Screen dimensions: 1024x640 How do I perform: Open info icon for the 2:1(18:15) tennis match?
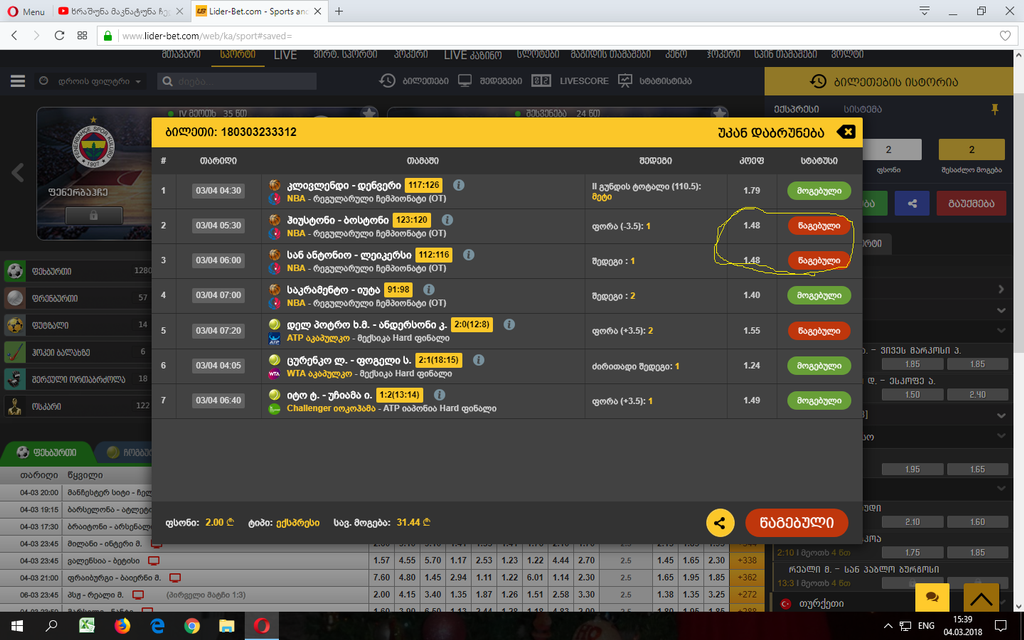pos(478,360)
